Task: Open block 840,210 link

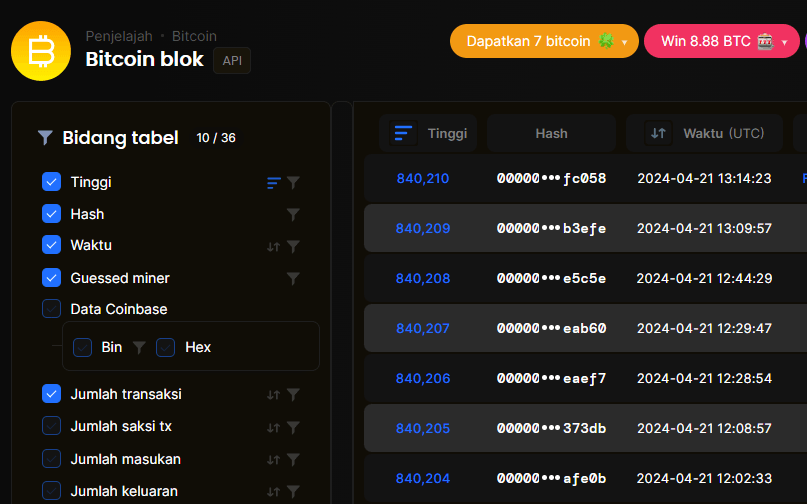Action: click(423, 179)
